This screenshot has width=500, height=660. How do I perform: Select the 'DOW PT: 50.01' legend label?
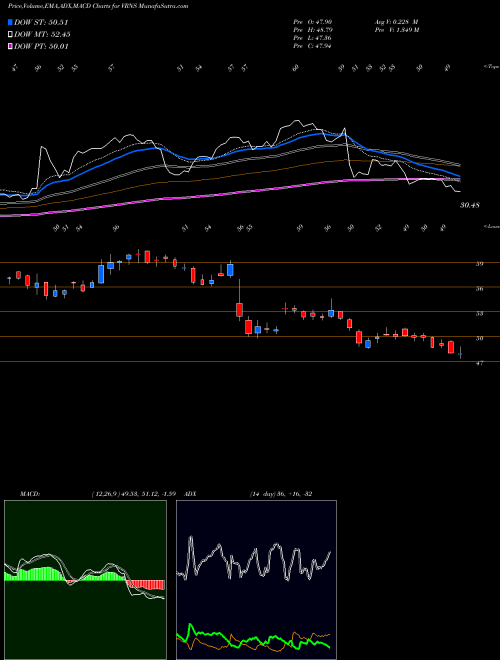pyautogui.click(x=41, y=46)
